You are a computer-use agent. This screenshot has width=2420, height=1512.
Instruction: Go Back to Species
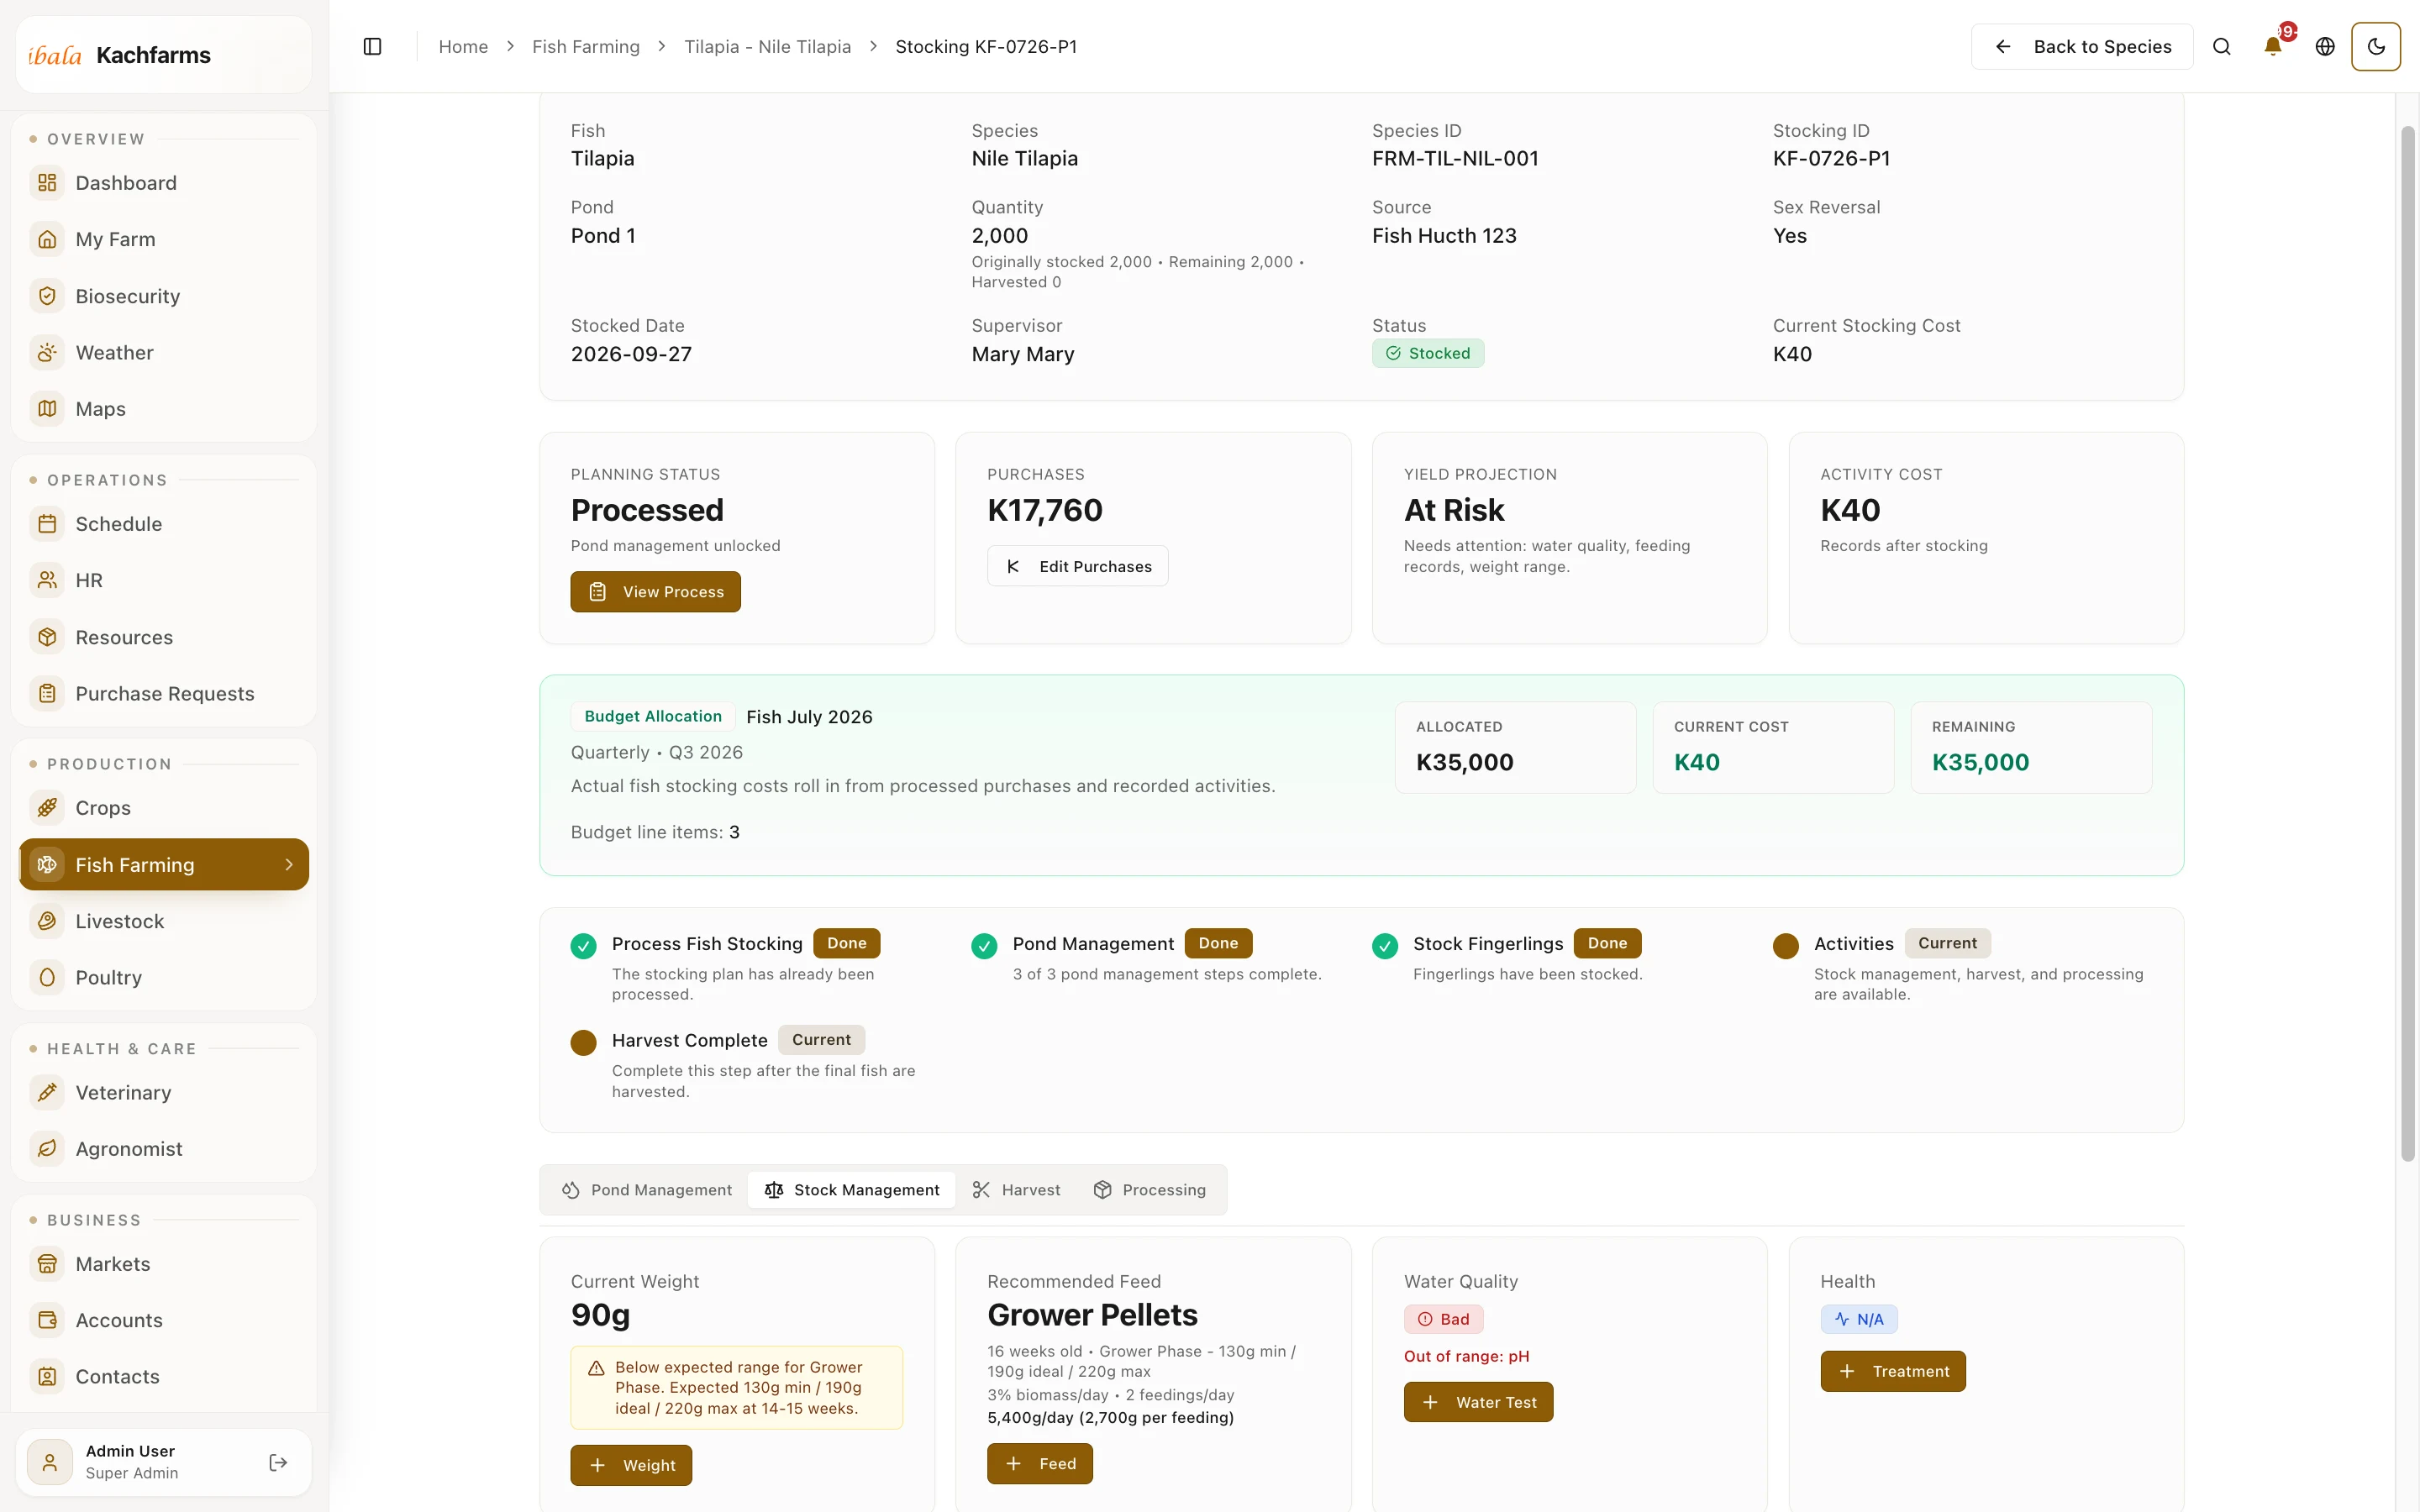point(2082,47)
